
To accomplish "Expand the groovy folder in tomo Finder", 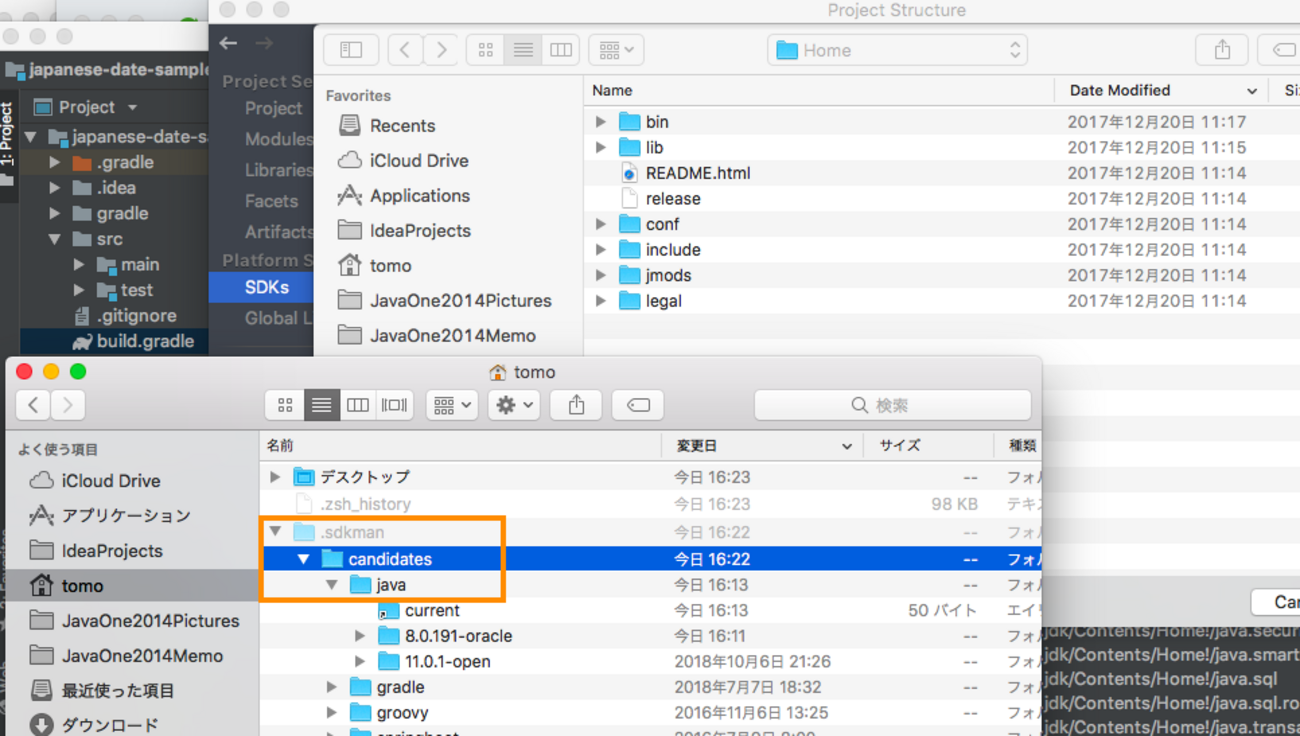I will click(332, 713).
